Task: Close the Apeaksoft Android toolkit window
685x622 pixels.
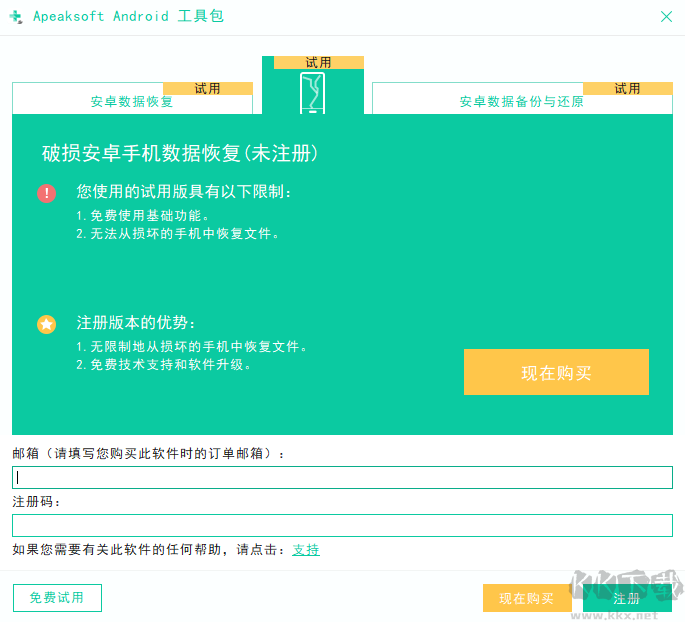Action: 666,17
